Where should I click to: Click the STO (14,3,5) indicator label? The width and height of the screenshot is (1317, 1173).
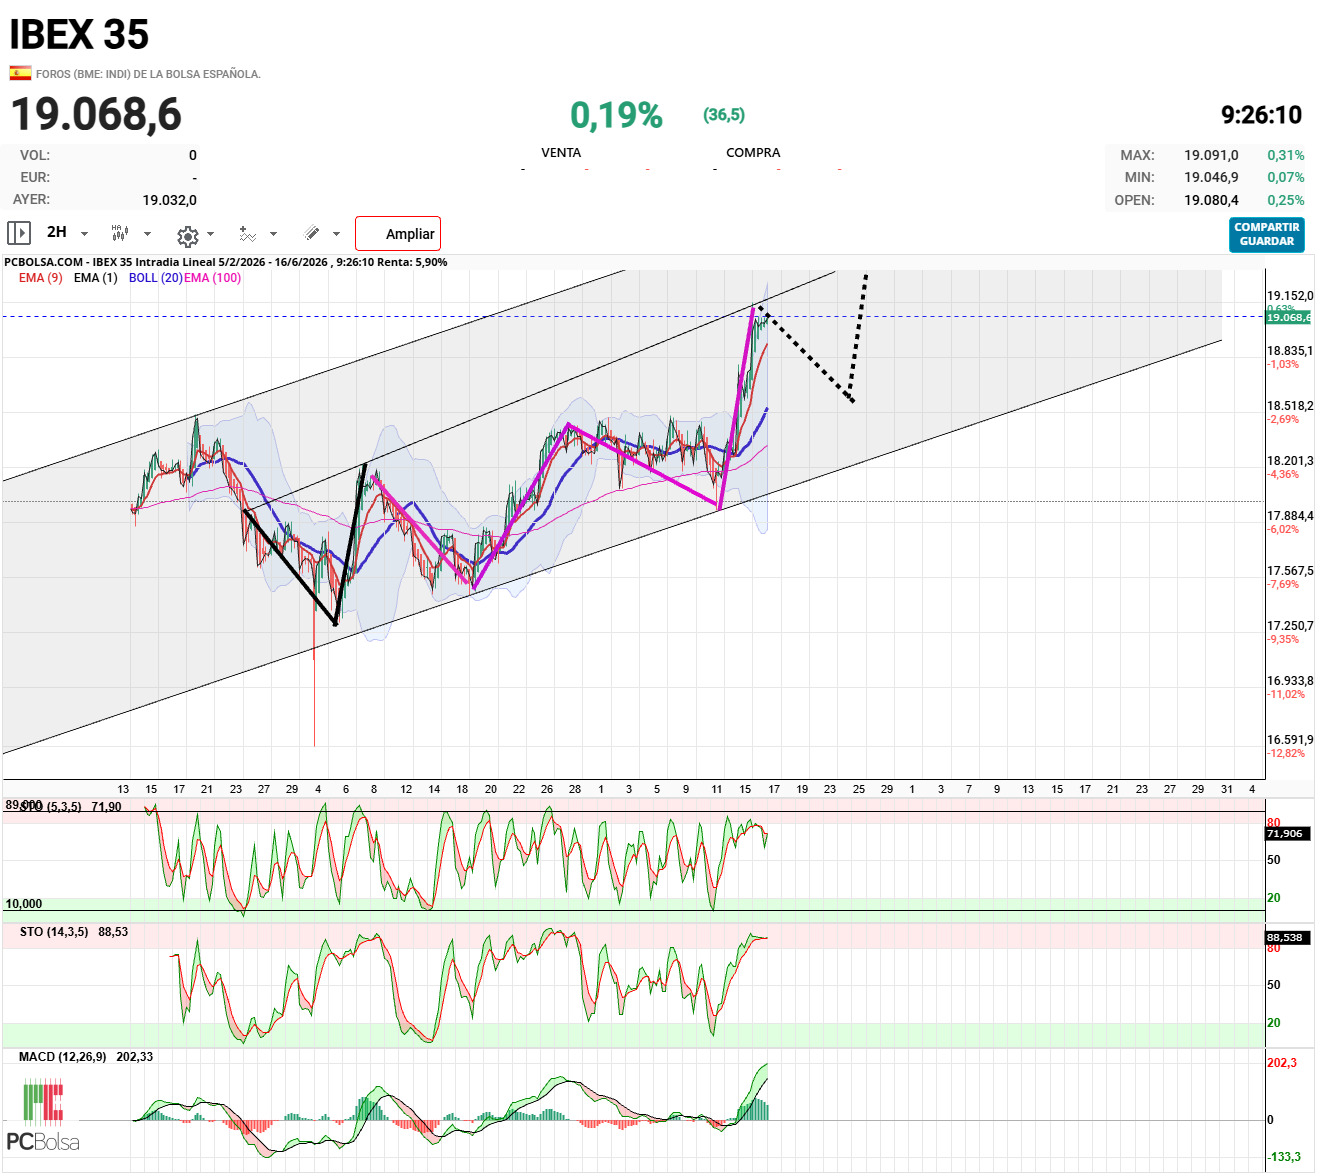tap(54, 932)
